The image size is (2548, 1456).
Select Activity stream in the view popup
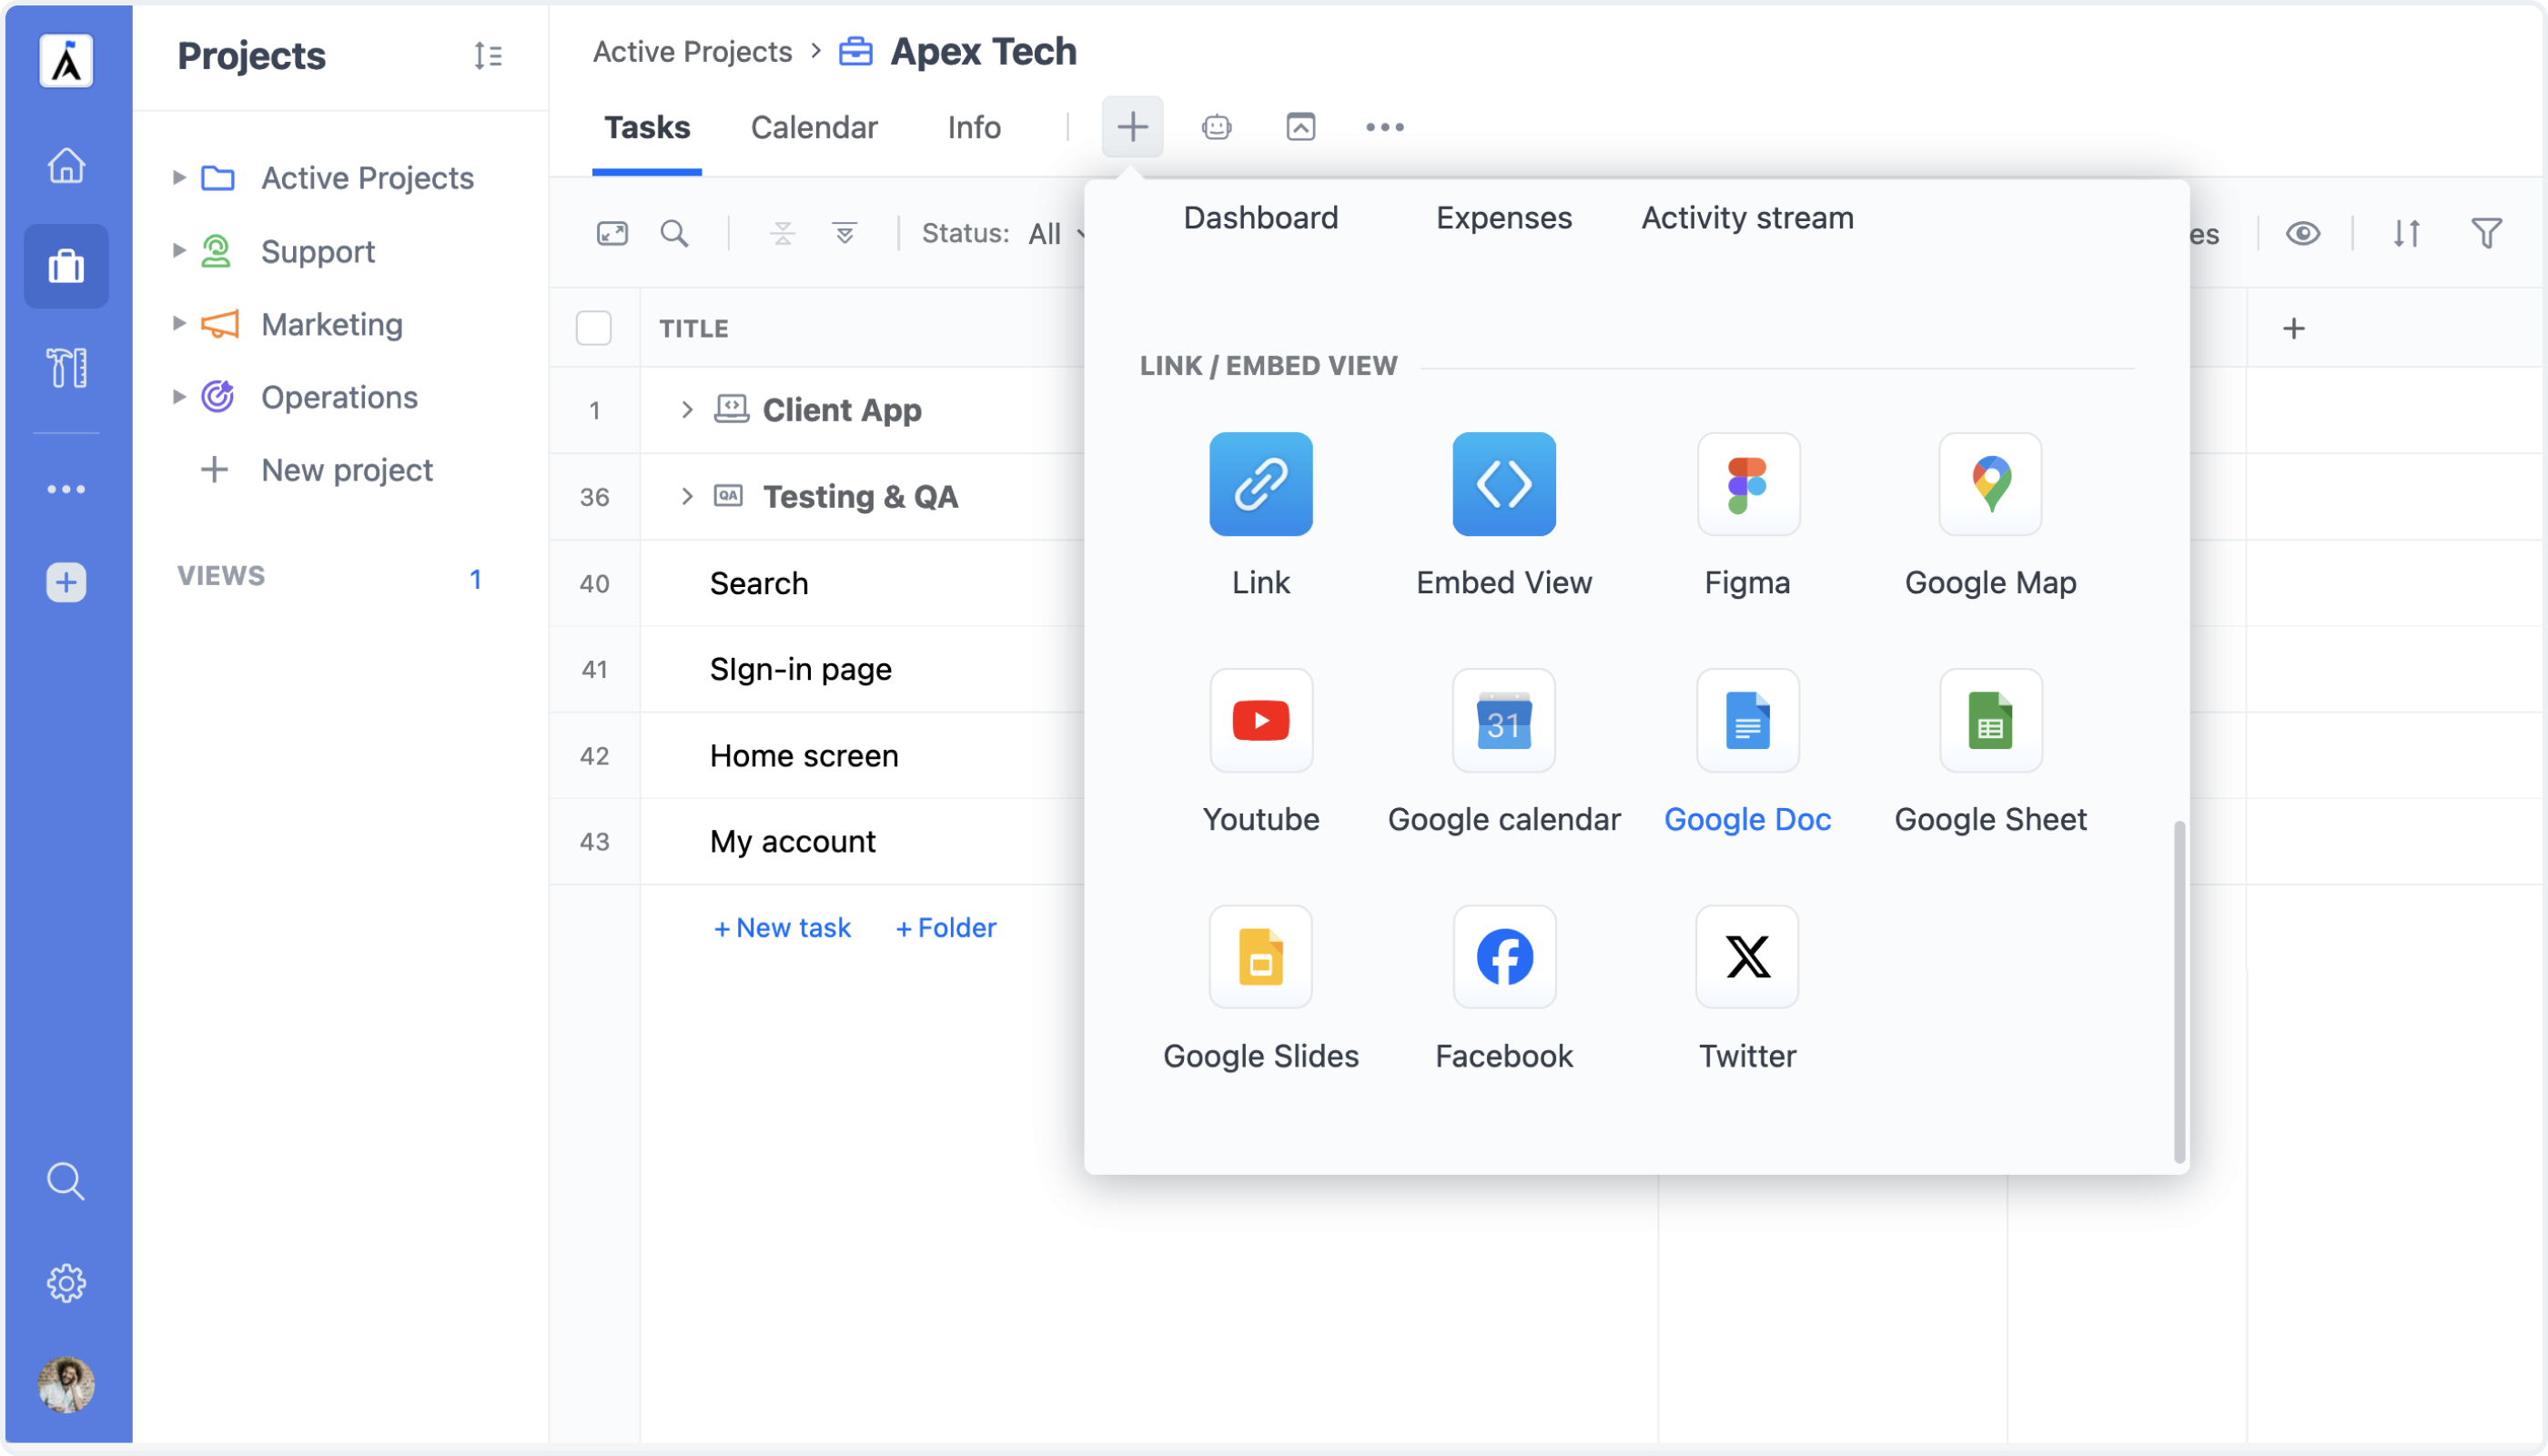pyautogui.click(x=1748, y=218)
